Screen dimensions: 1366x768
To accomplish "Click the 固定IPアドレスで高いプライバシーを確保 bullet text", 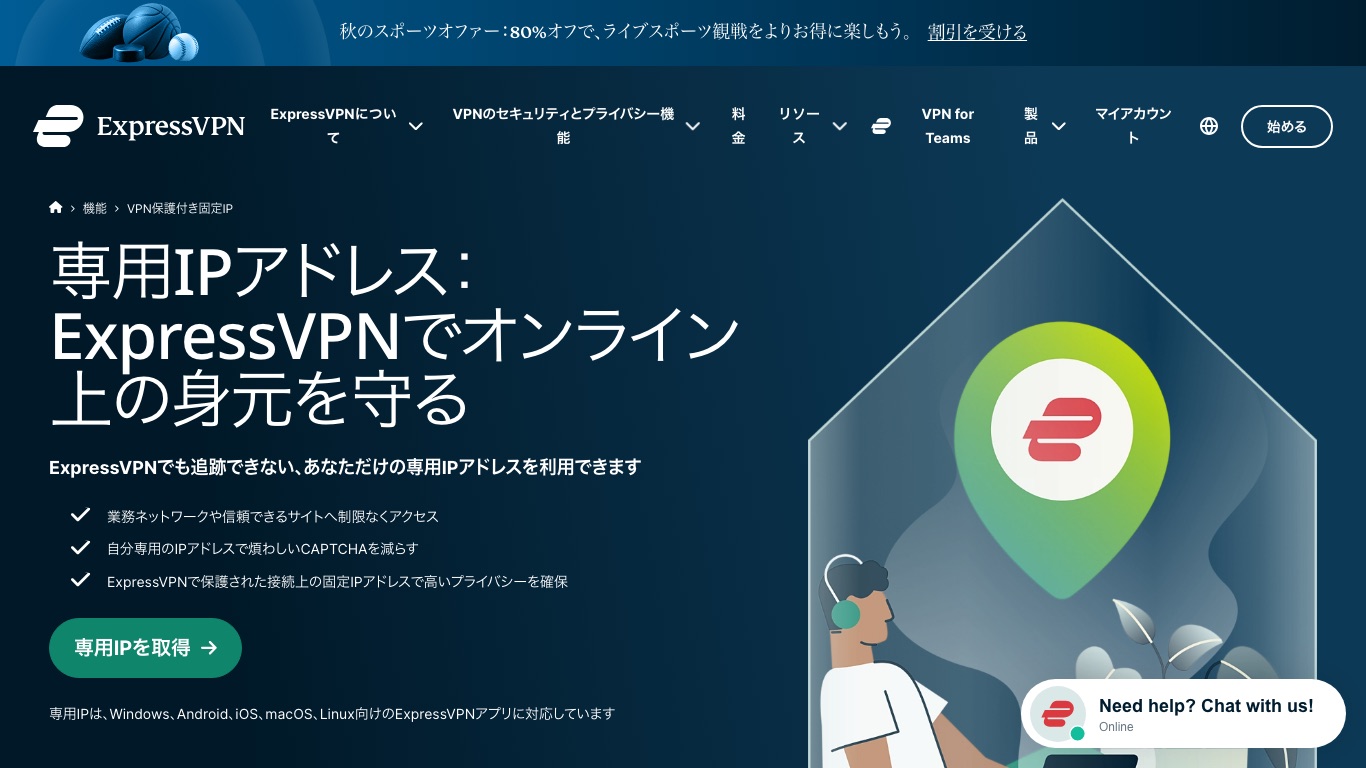I will (337, 581).
